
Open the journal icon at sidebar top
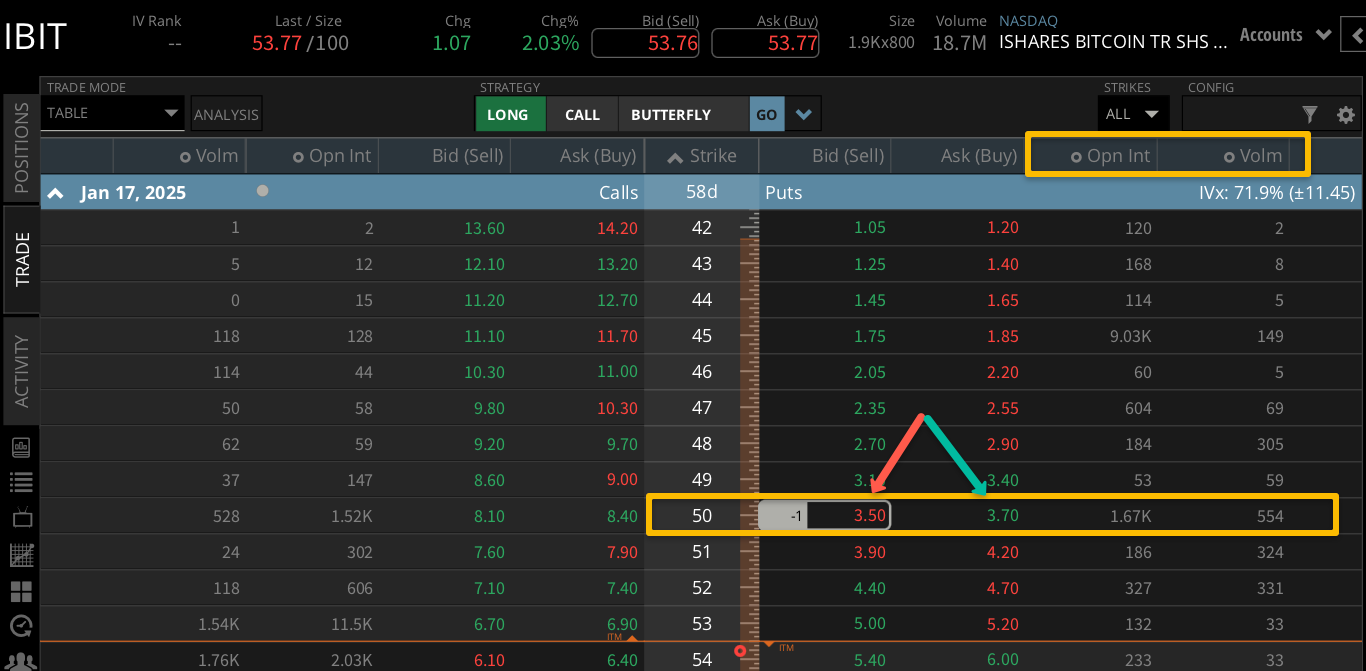click(x=20, y=447)
